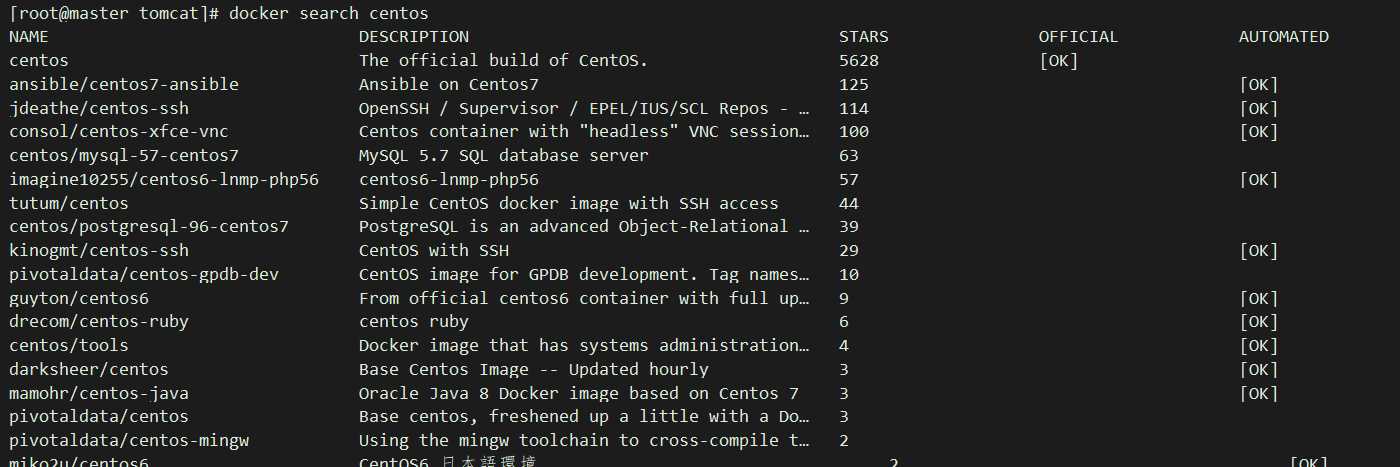Click the tutum/centos image name

[69, 203]
